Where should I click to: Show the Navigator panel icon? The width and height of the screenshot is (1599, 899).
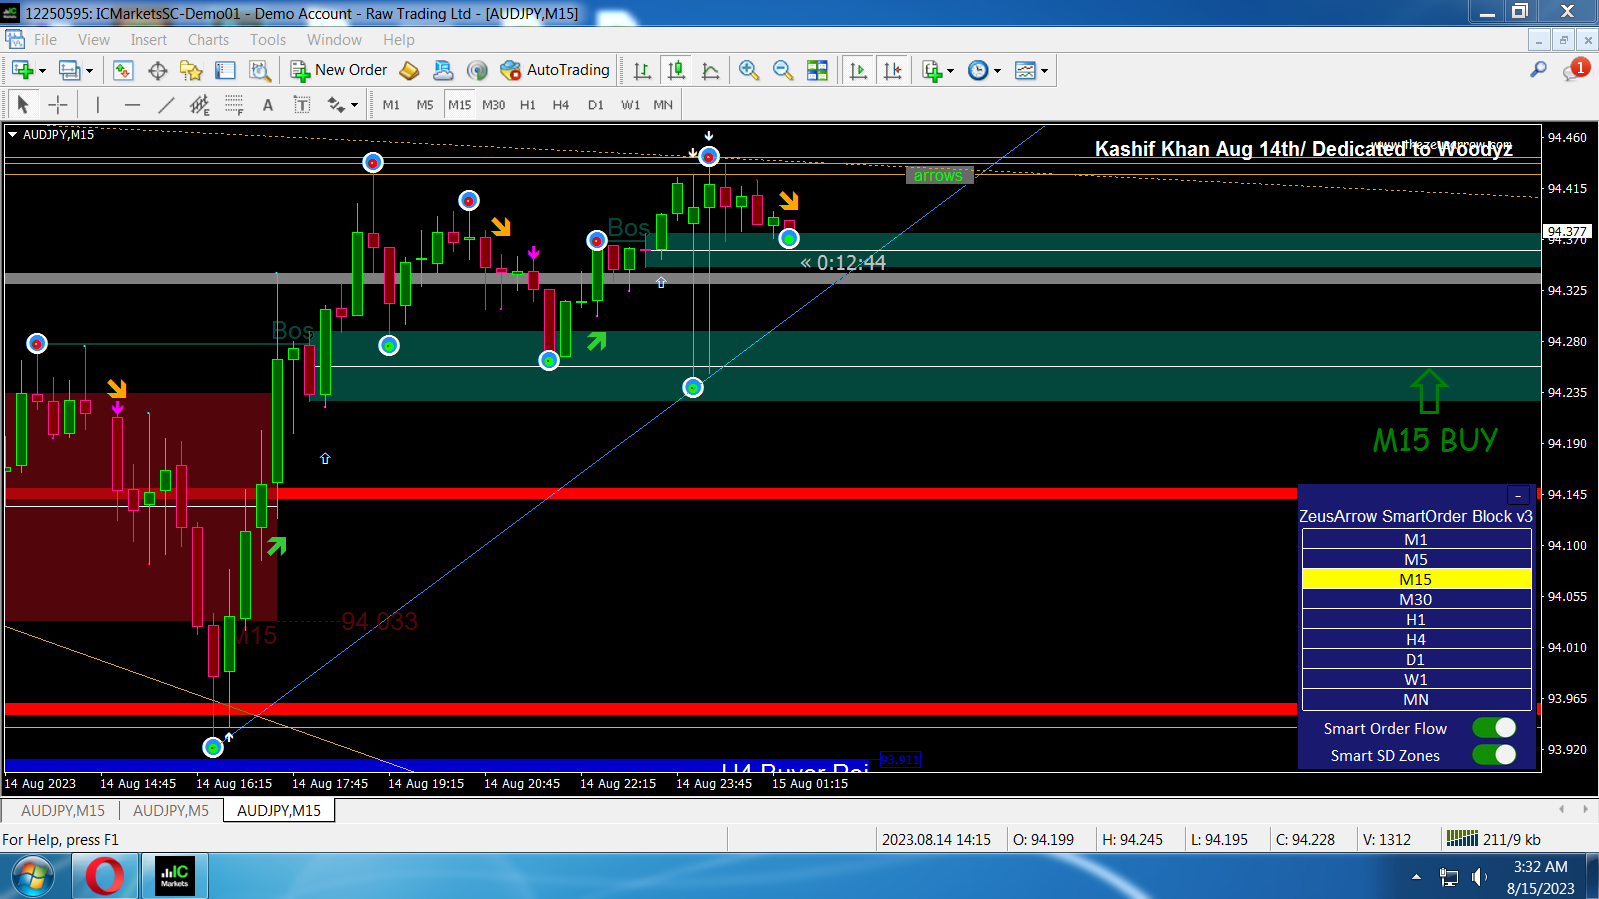point(191,70)
